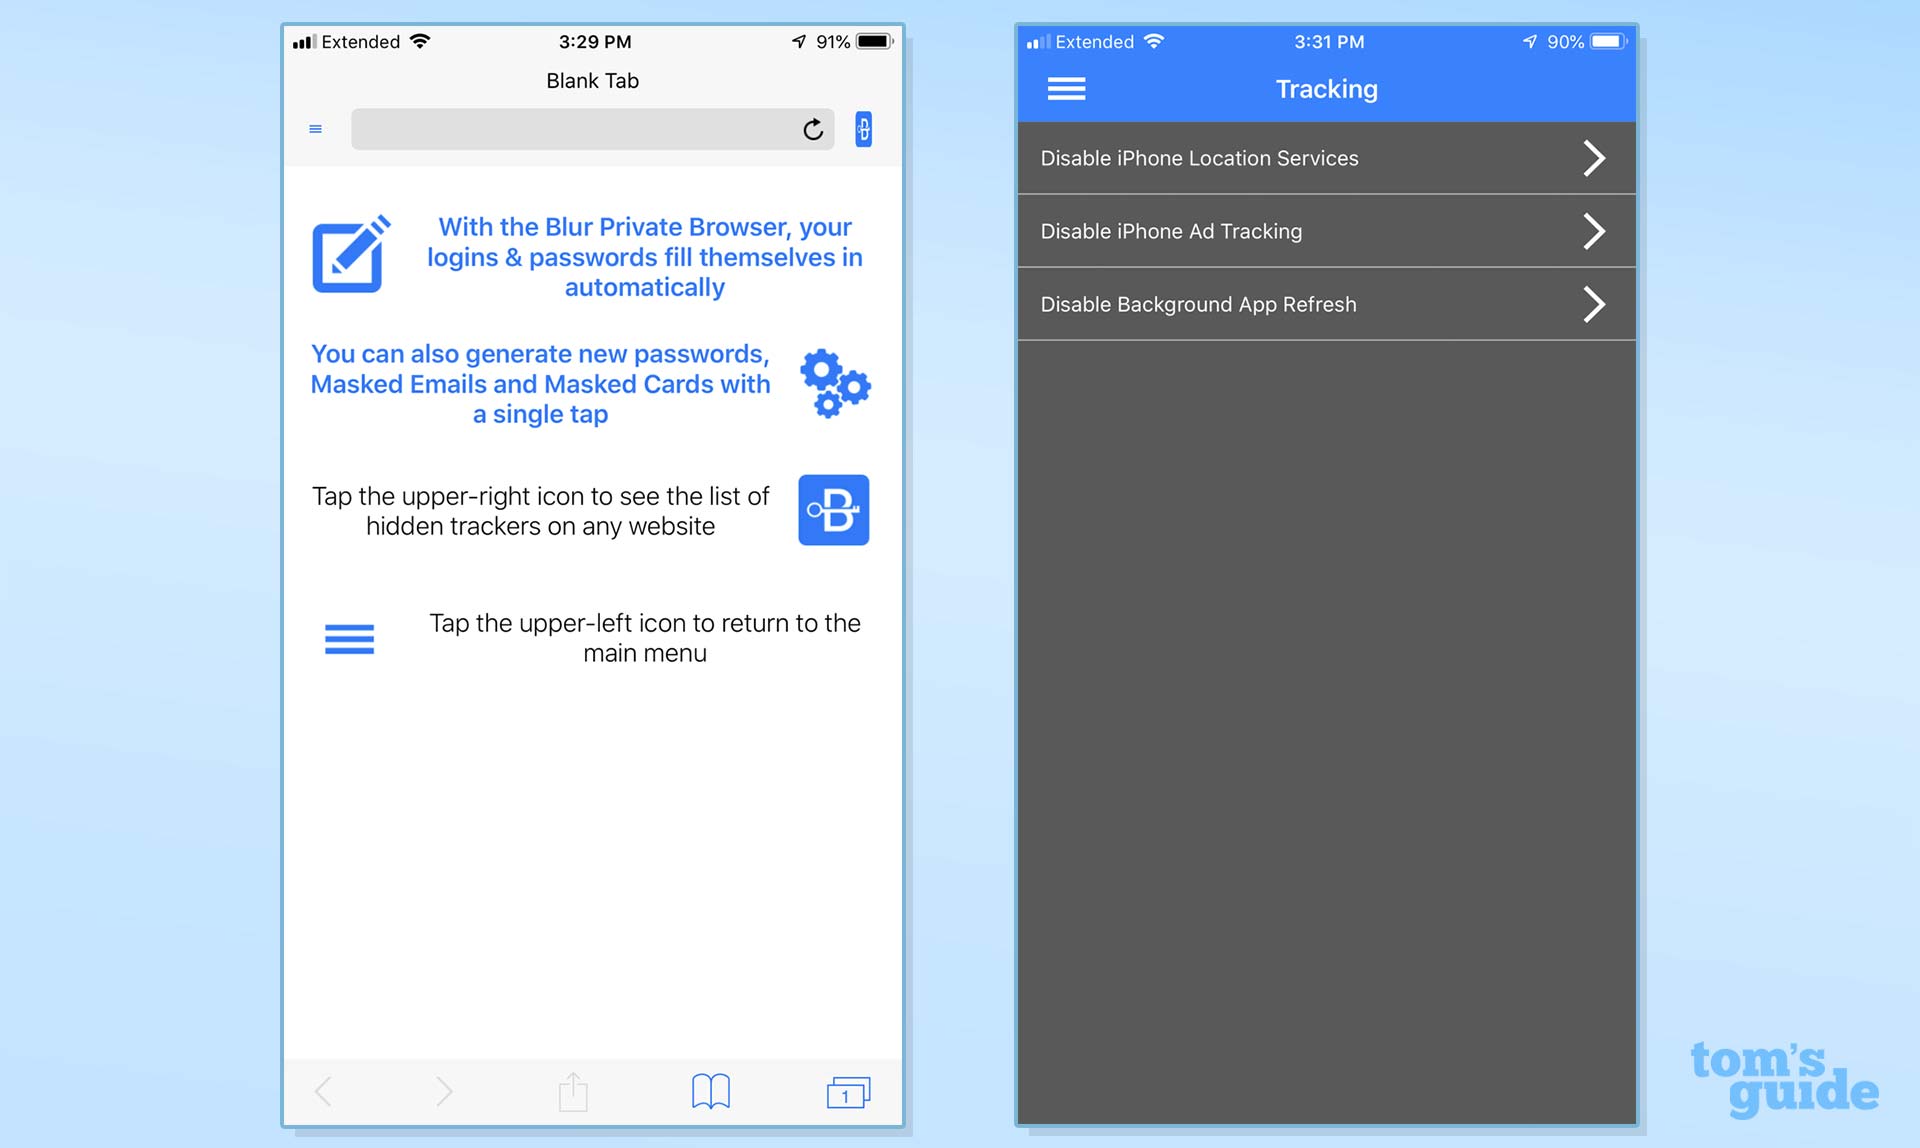The height and width of the screenshot is (1148, 1920).
Task: Tap the hamburger menu icon left screen
Action: click(x=314, y=128)
